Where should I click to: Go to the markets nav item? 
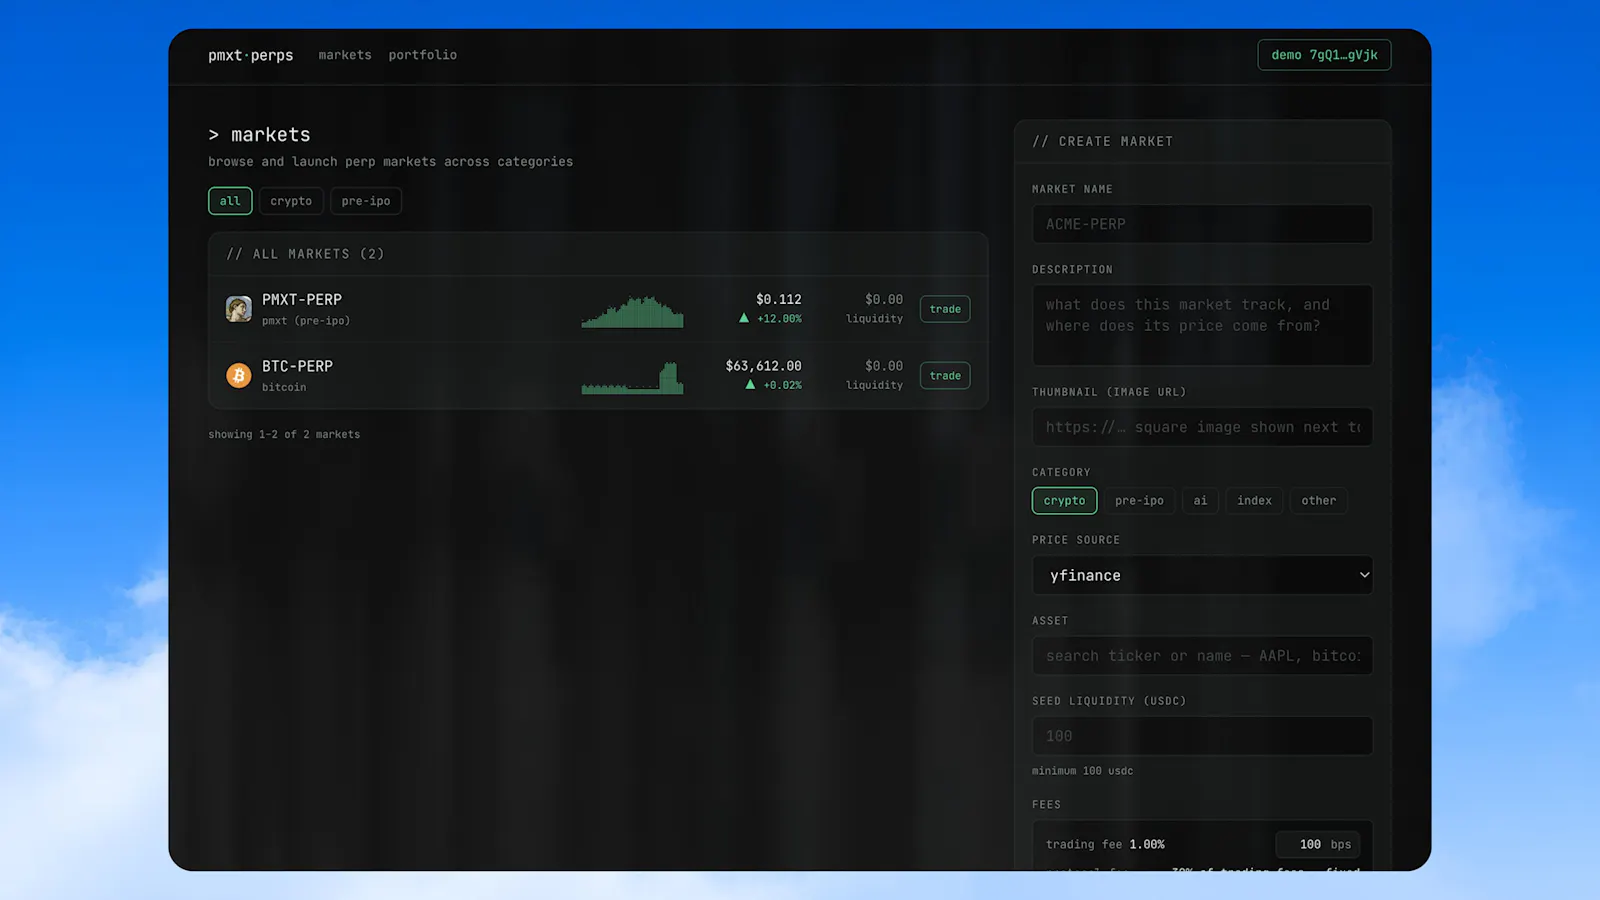coord(345,55)
